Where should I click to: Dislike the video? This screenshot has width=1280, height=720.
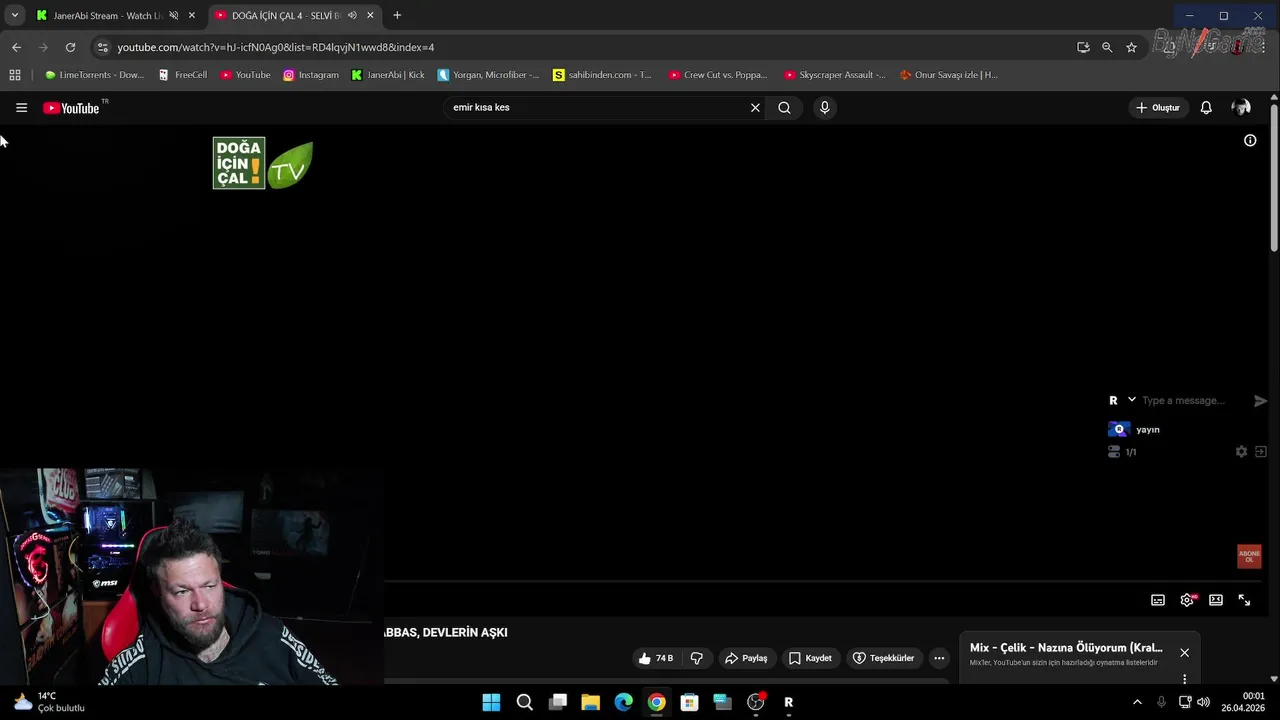pos(697,658)
